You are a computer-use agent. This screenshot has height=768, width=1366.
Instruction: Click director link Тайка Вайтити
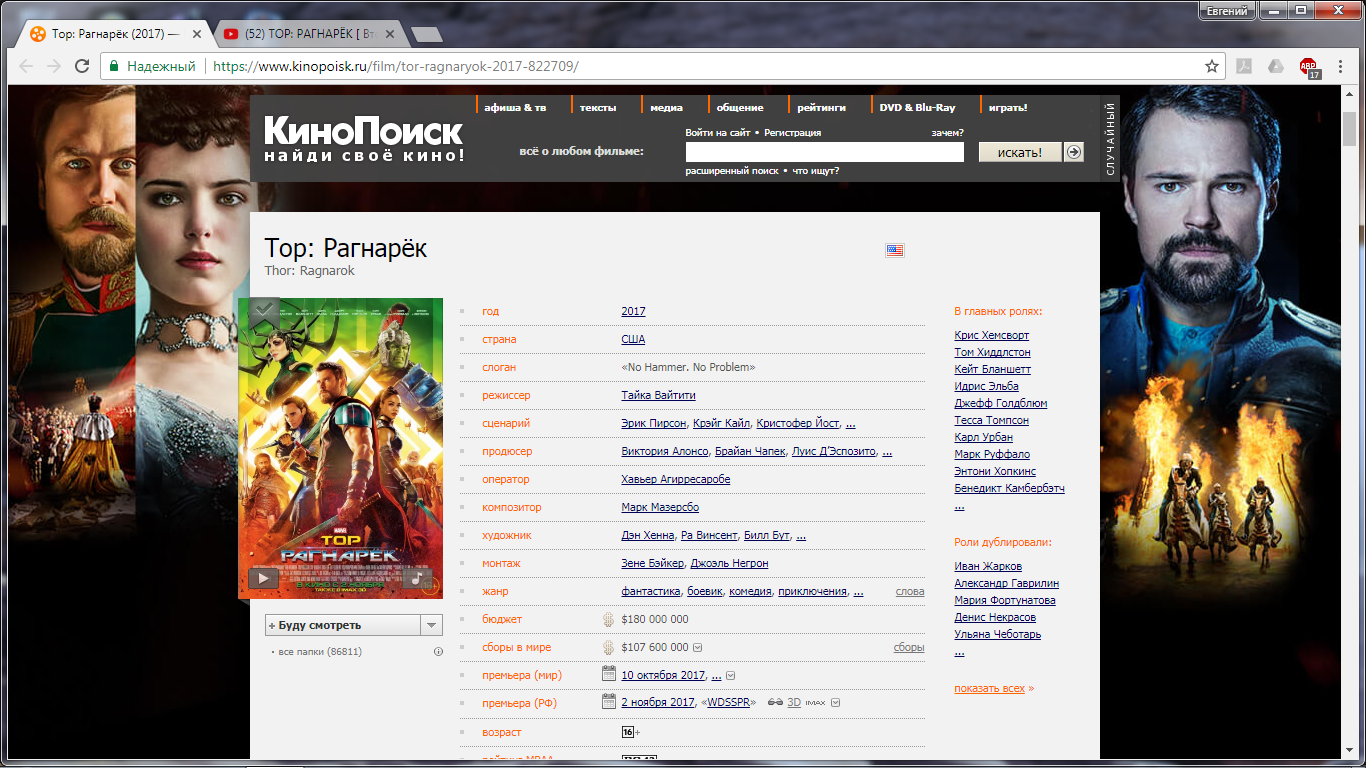pos(658,396)
